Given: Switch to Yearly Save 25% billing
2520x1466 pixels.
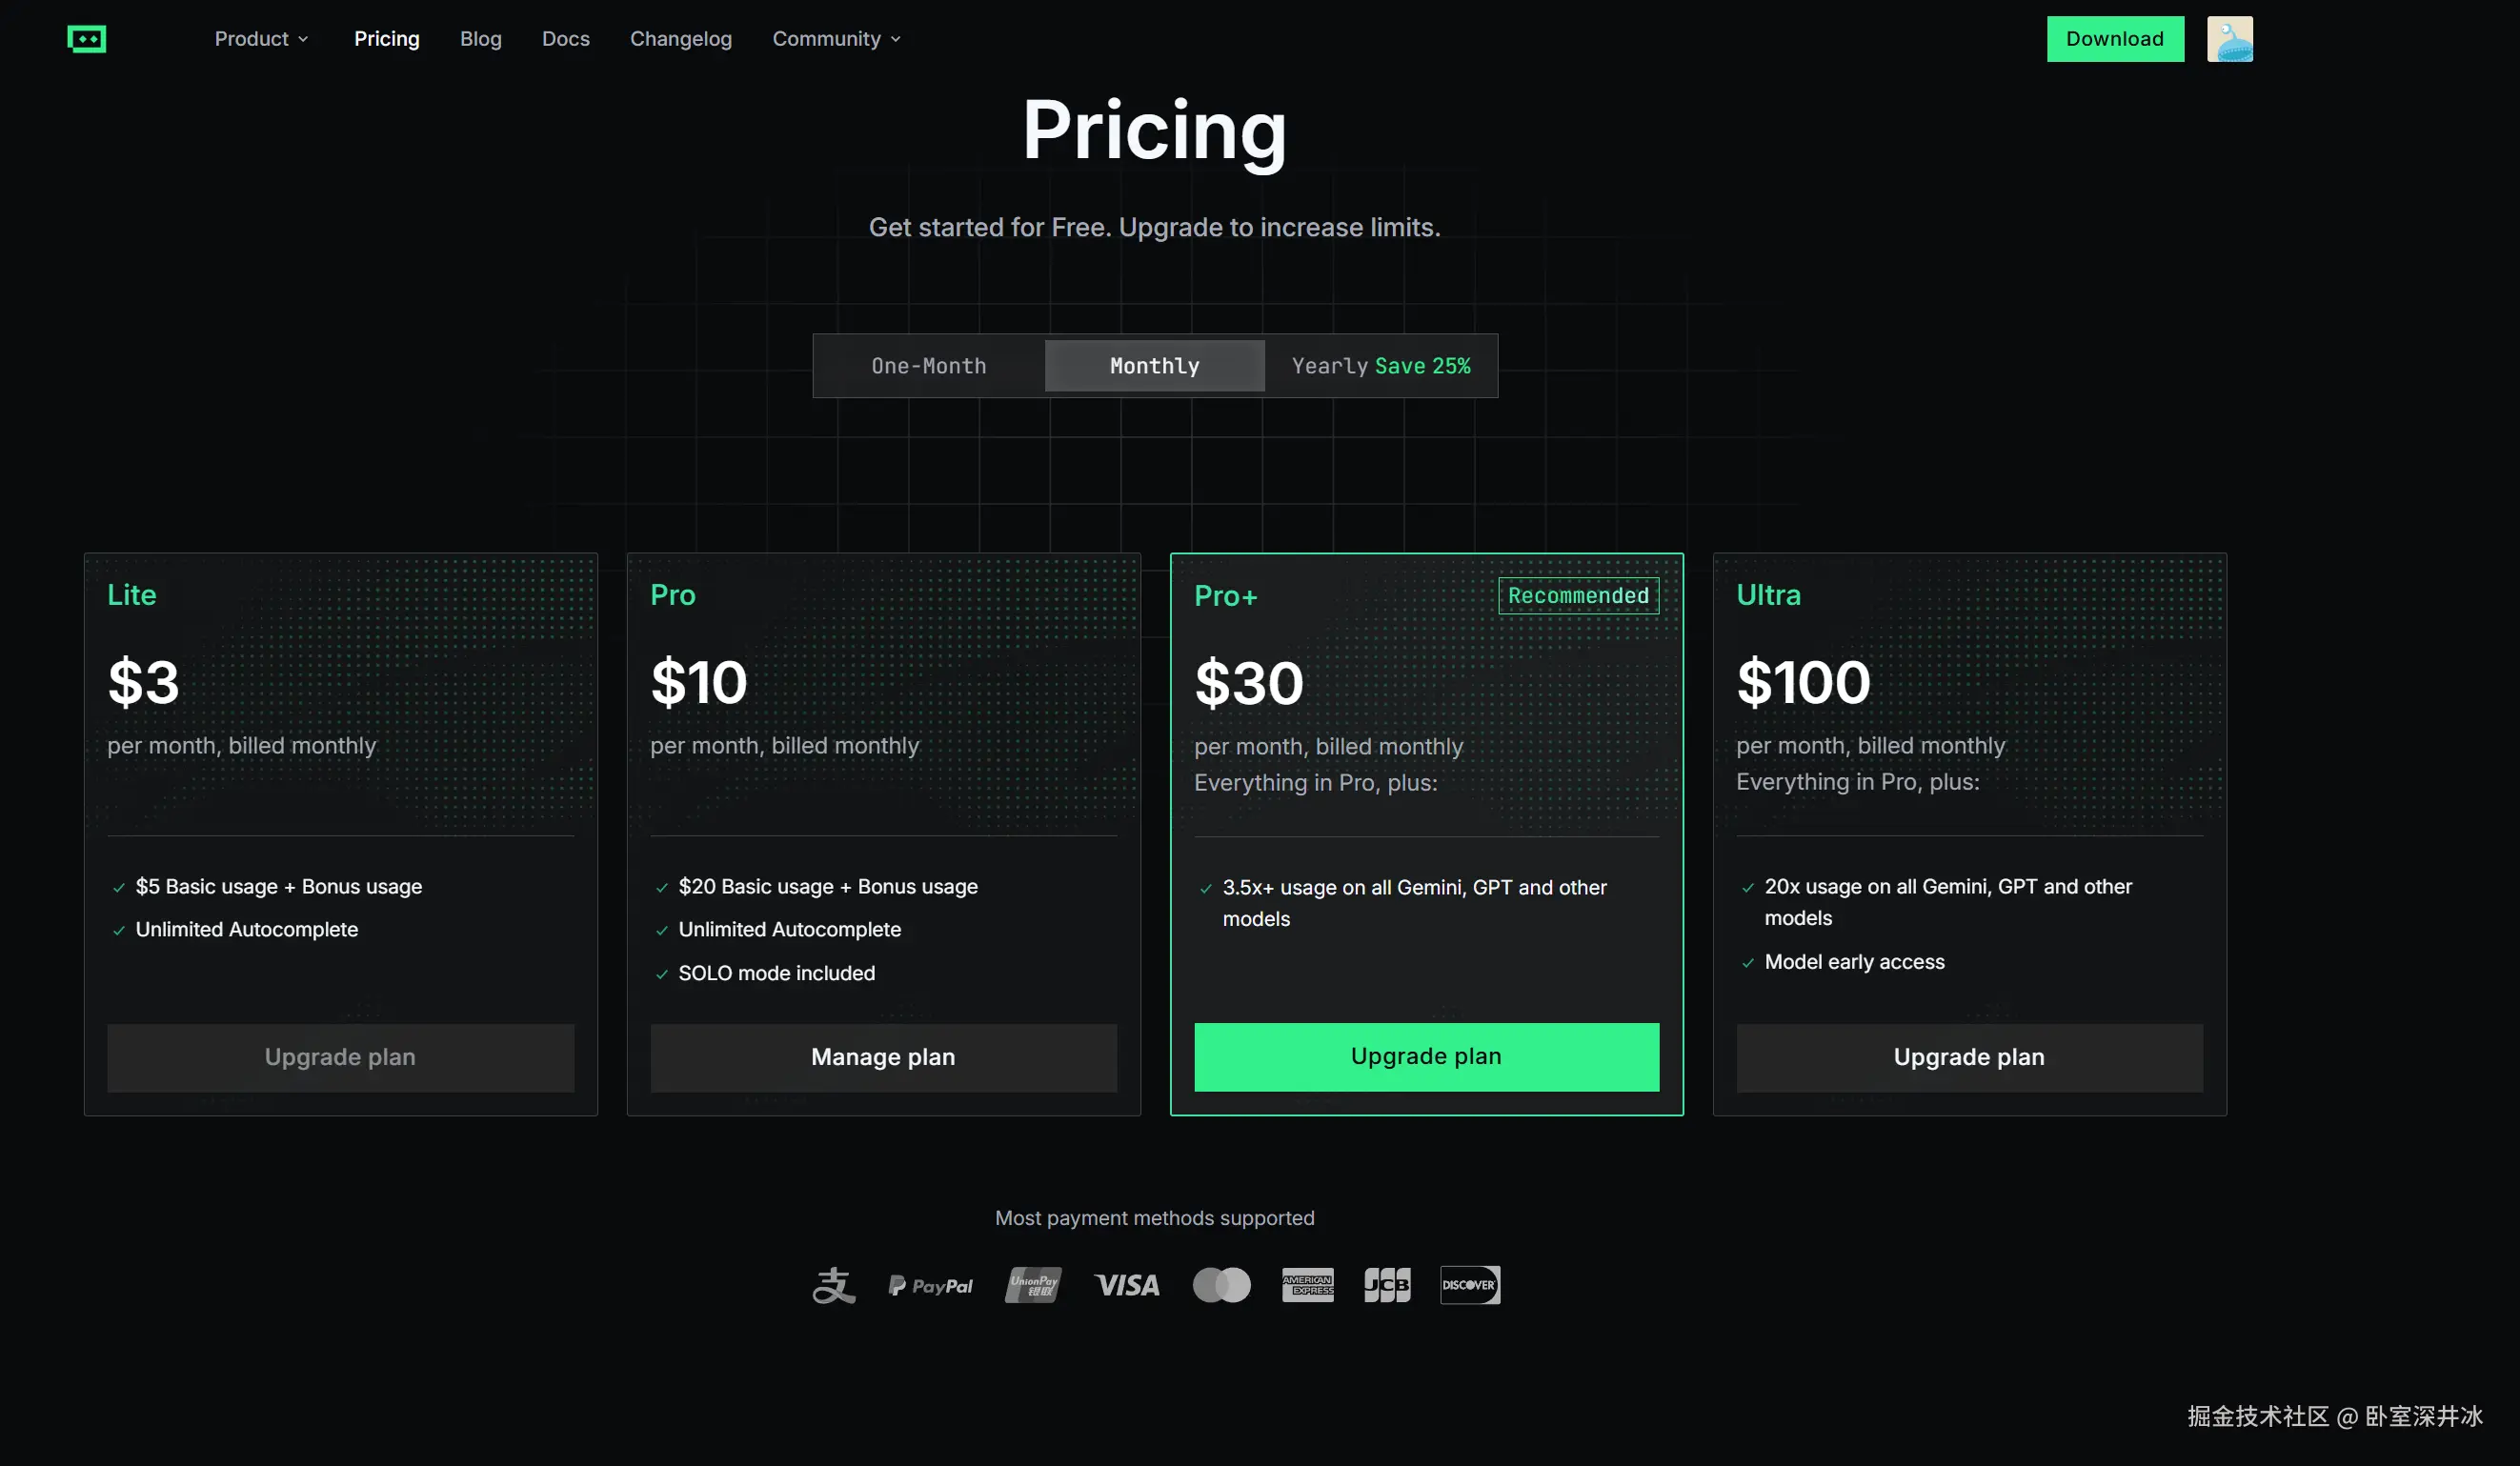Looking at the screenshot, I should click(1380, 366).
